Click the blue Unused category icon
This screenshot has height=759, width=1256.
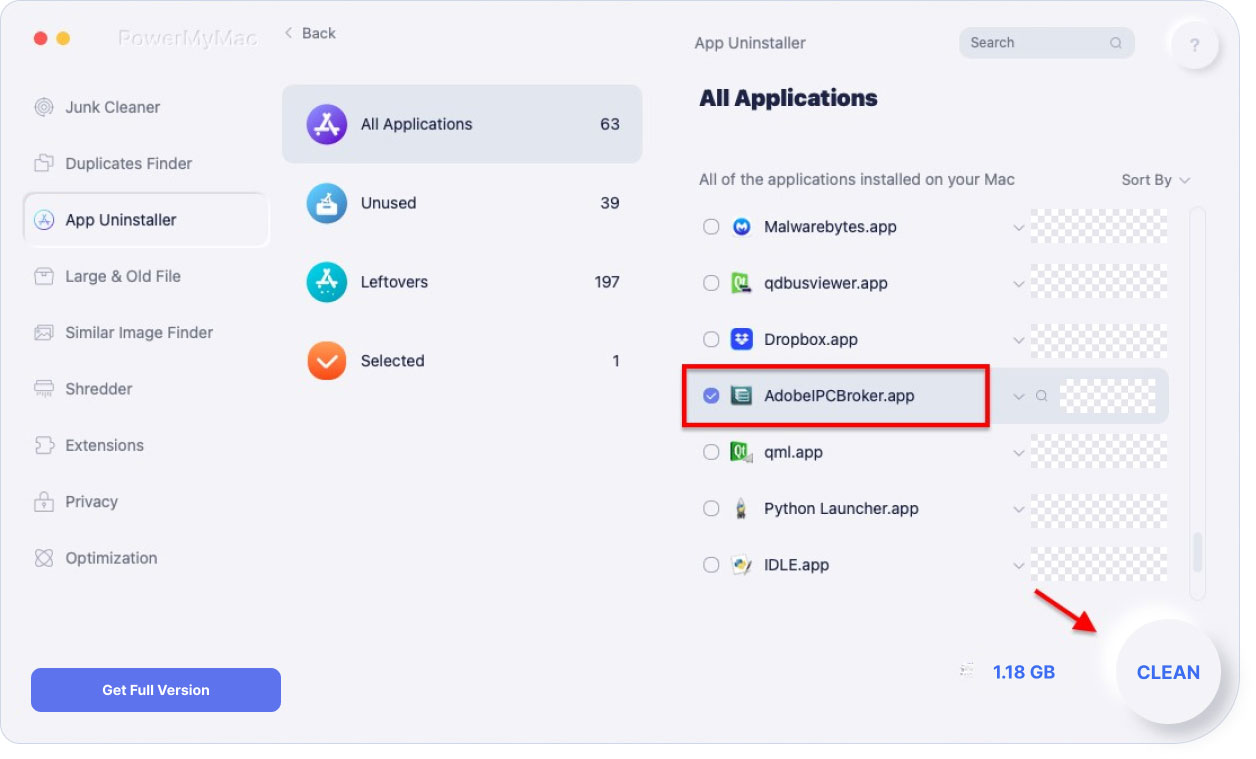[x=327, y=203]
